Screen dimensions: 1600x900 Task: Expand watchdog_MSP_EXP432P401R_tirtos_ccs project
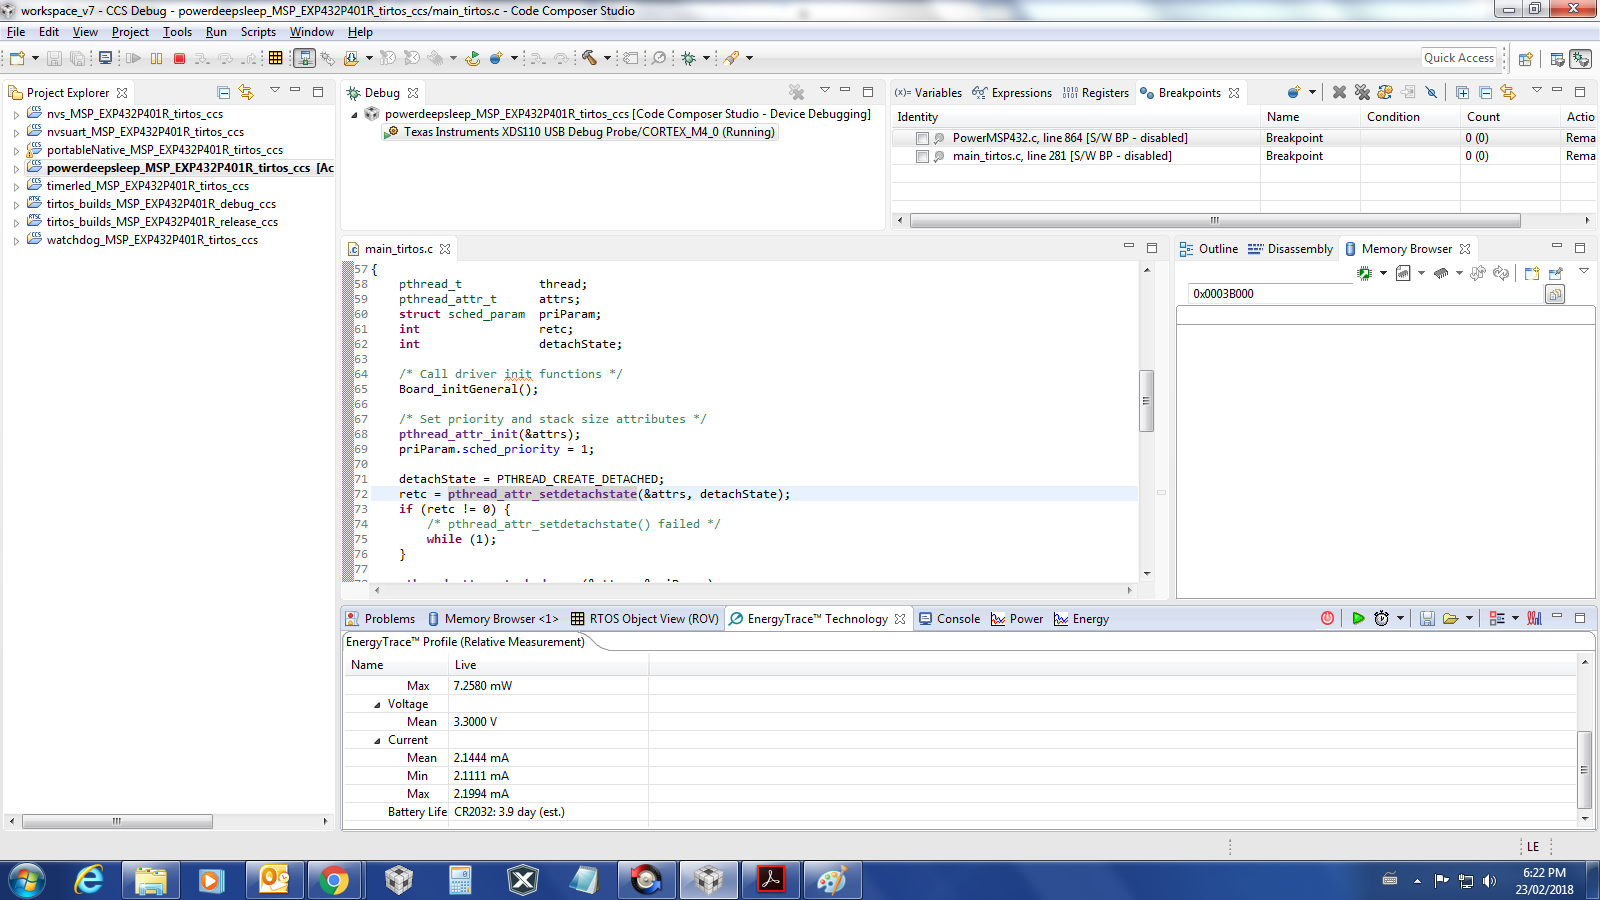(16, 240)
